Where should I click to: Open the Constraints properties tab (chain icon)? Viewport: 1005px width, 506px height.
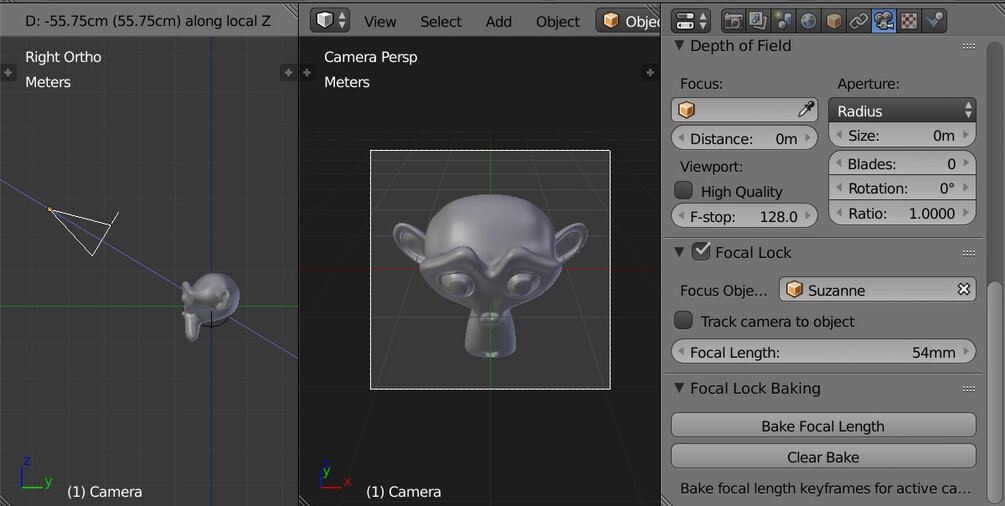tap(858, 21)
